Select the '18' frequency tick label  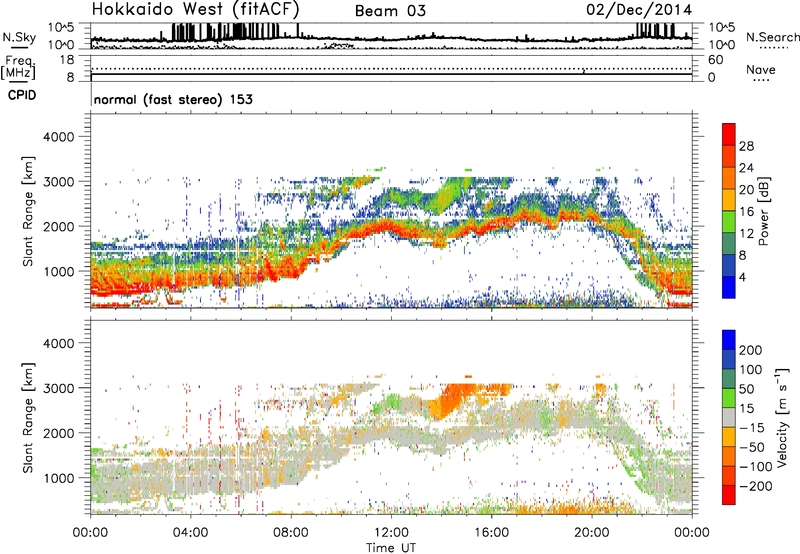[x=67, y=60]
